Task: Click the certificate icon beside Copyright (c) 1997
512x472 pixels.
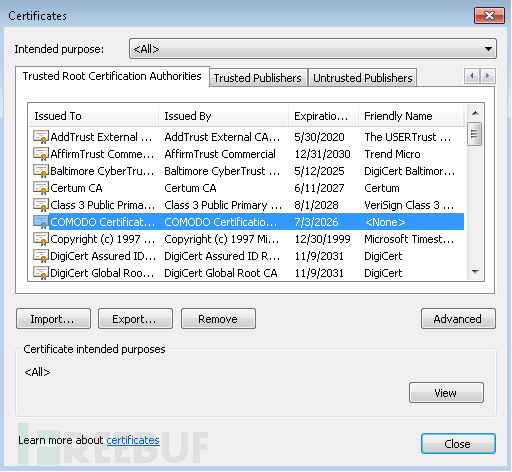Action: pyautogui.click(x=41, y=239)
